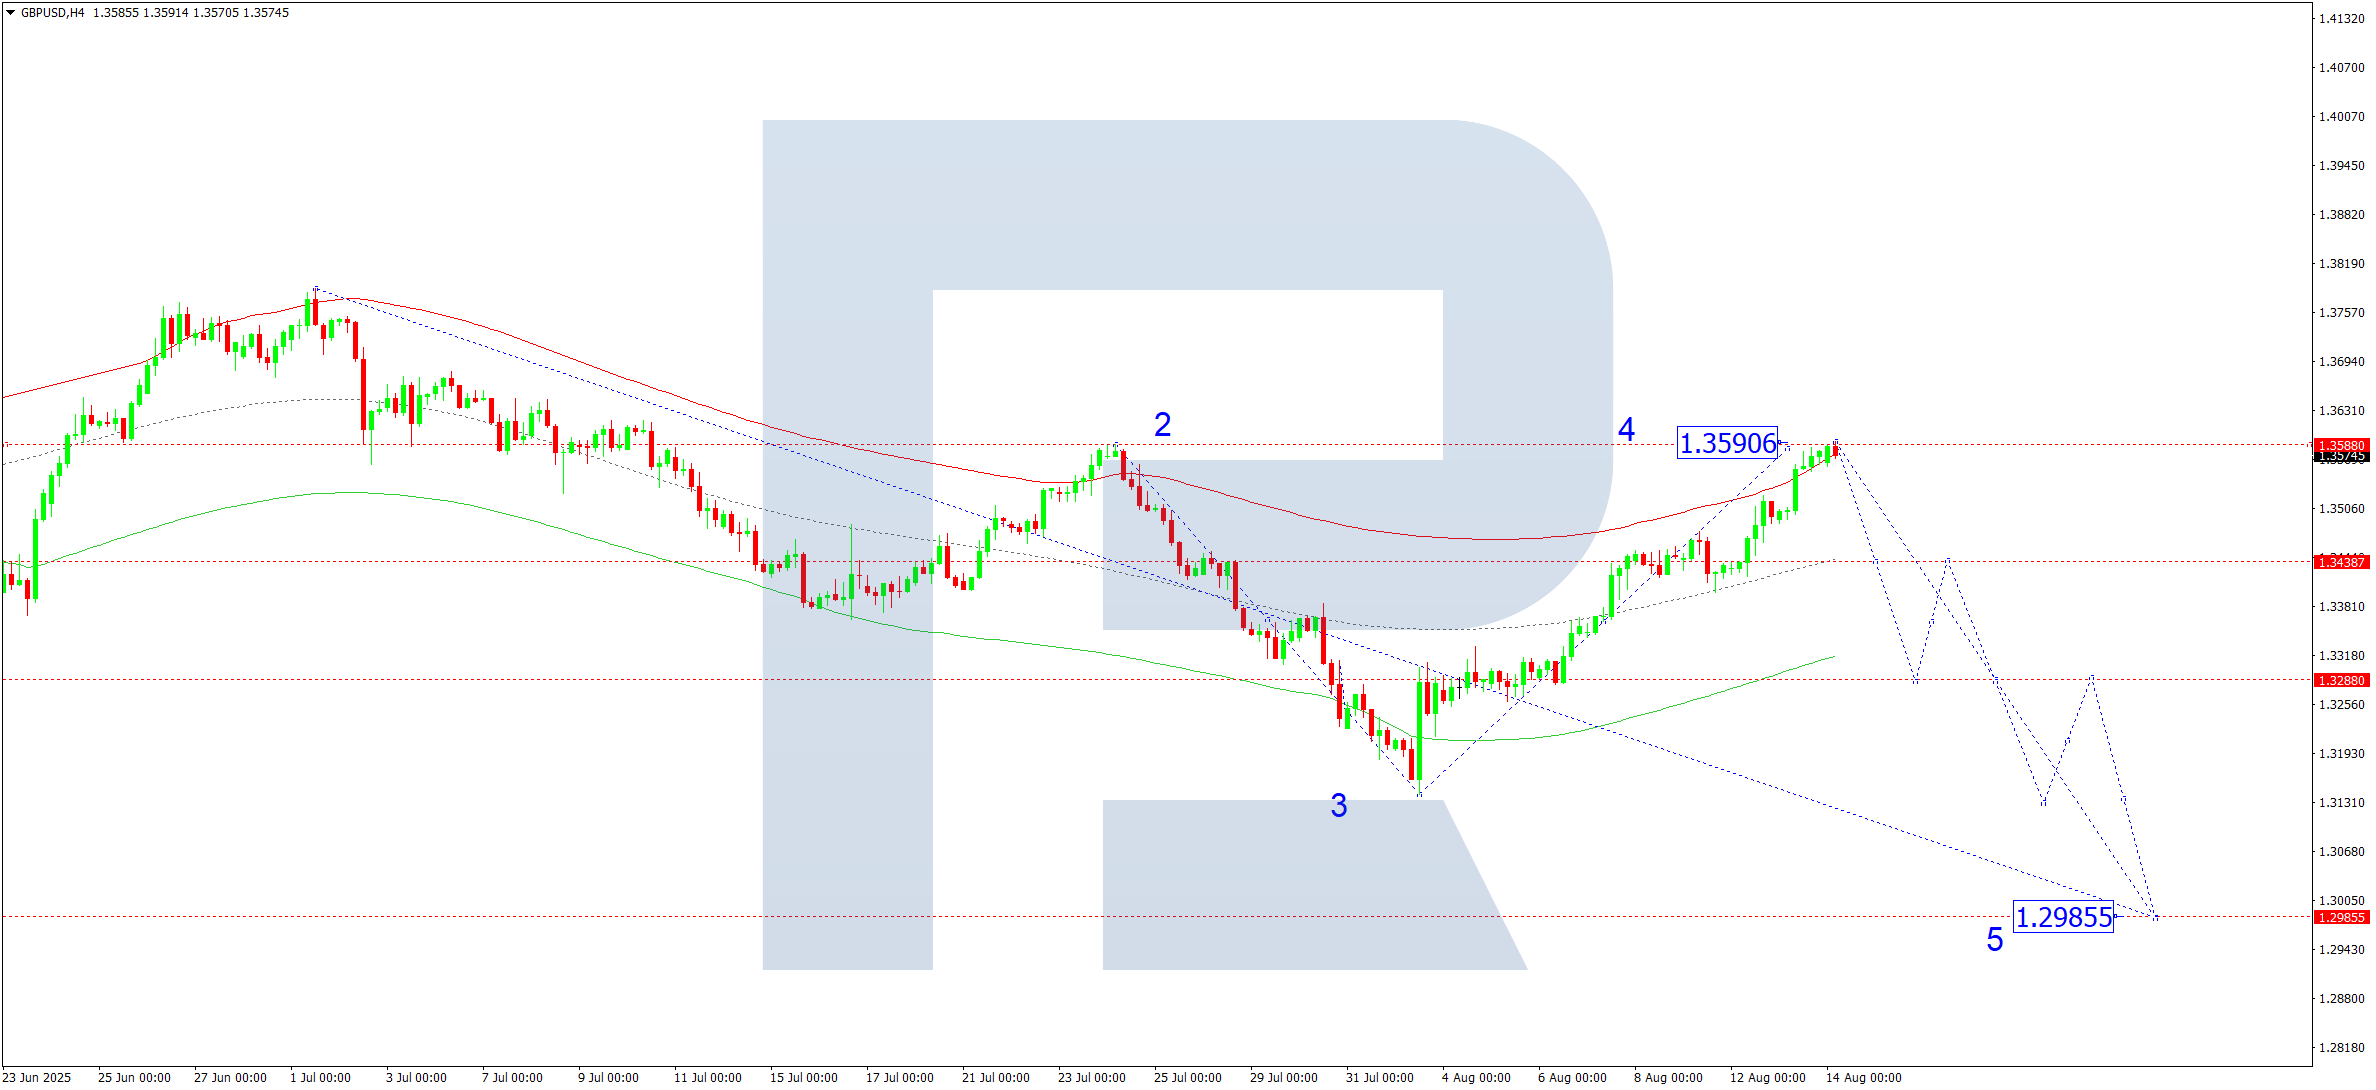The image size is (2376, 1090).
Task: Click wave label 5 near bottom right
Action: (x=1994, y=940)
